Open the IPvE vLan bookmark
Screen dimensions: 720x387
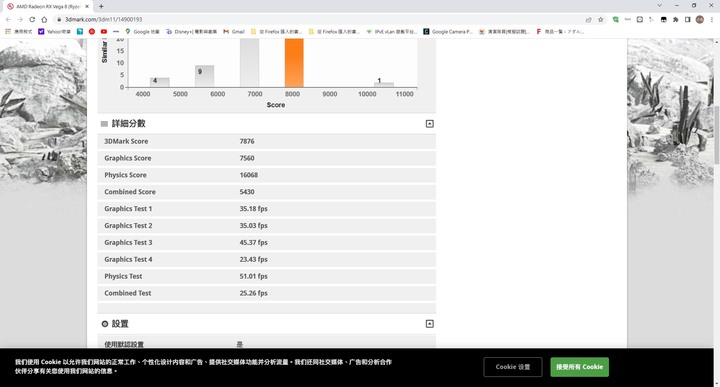point(392,32)
